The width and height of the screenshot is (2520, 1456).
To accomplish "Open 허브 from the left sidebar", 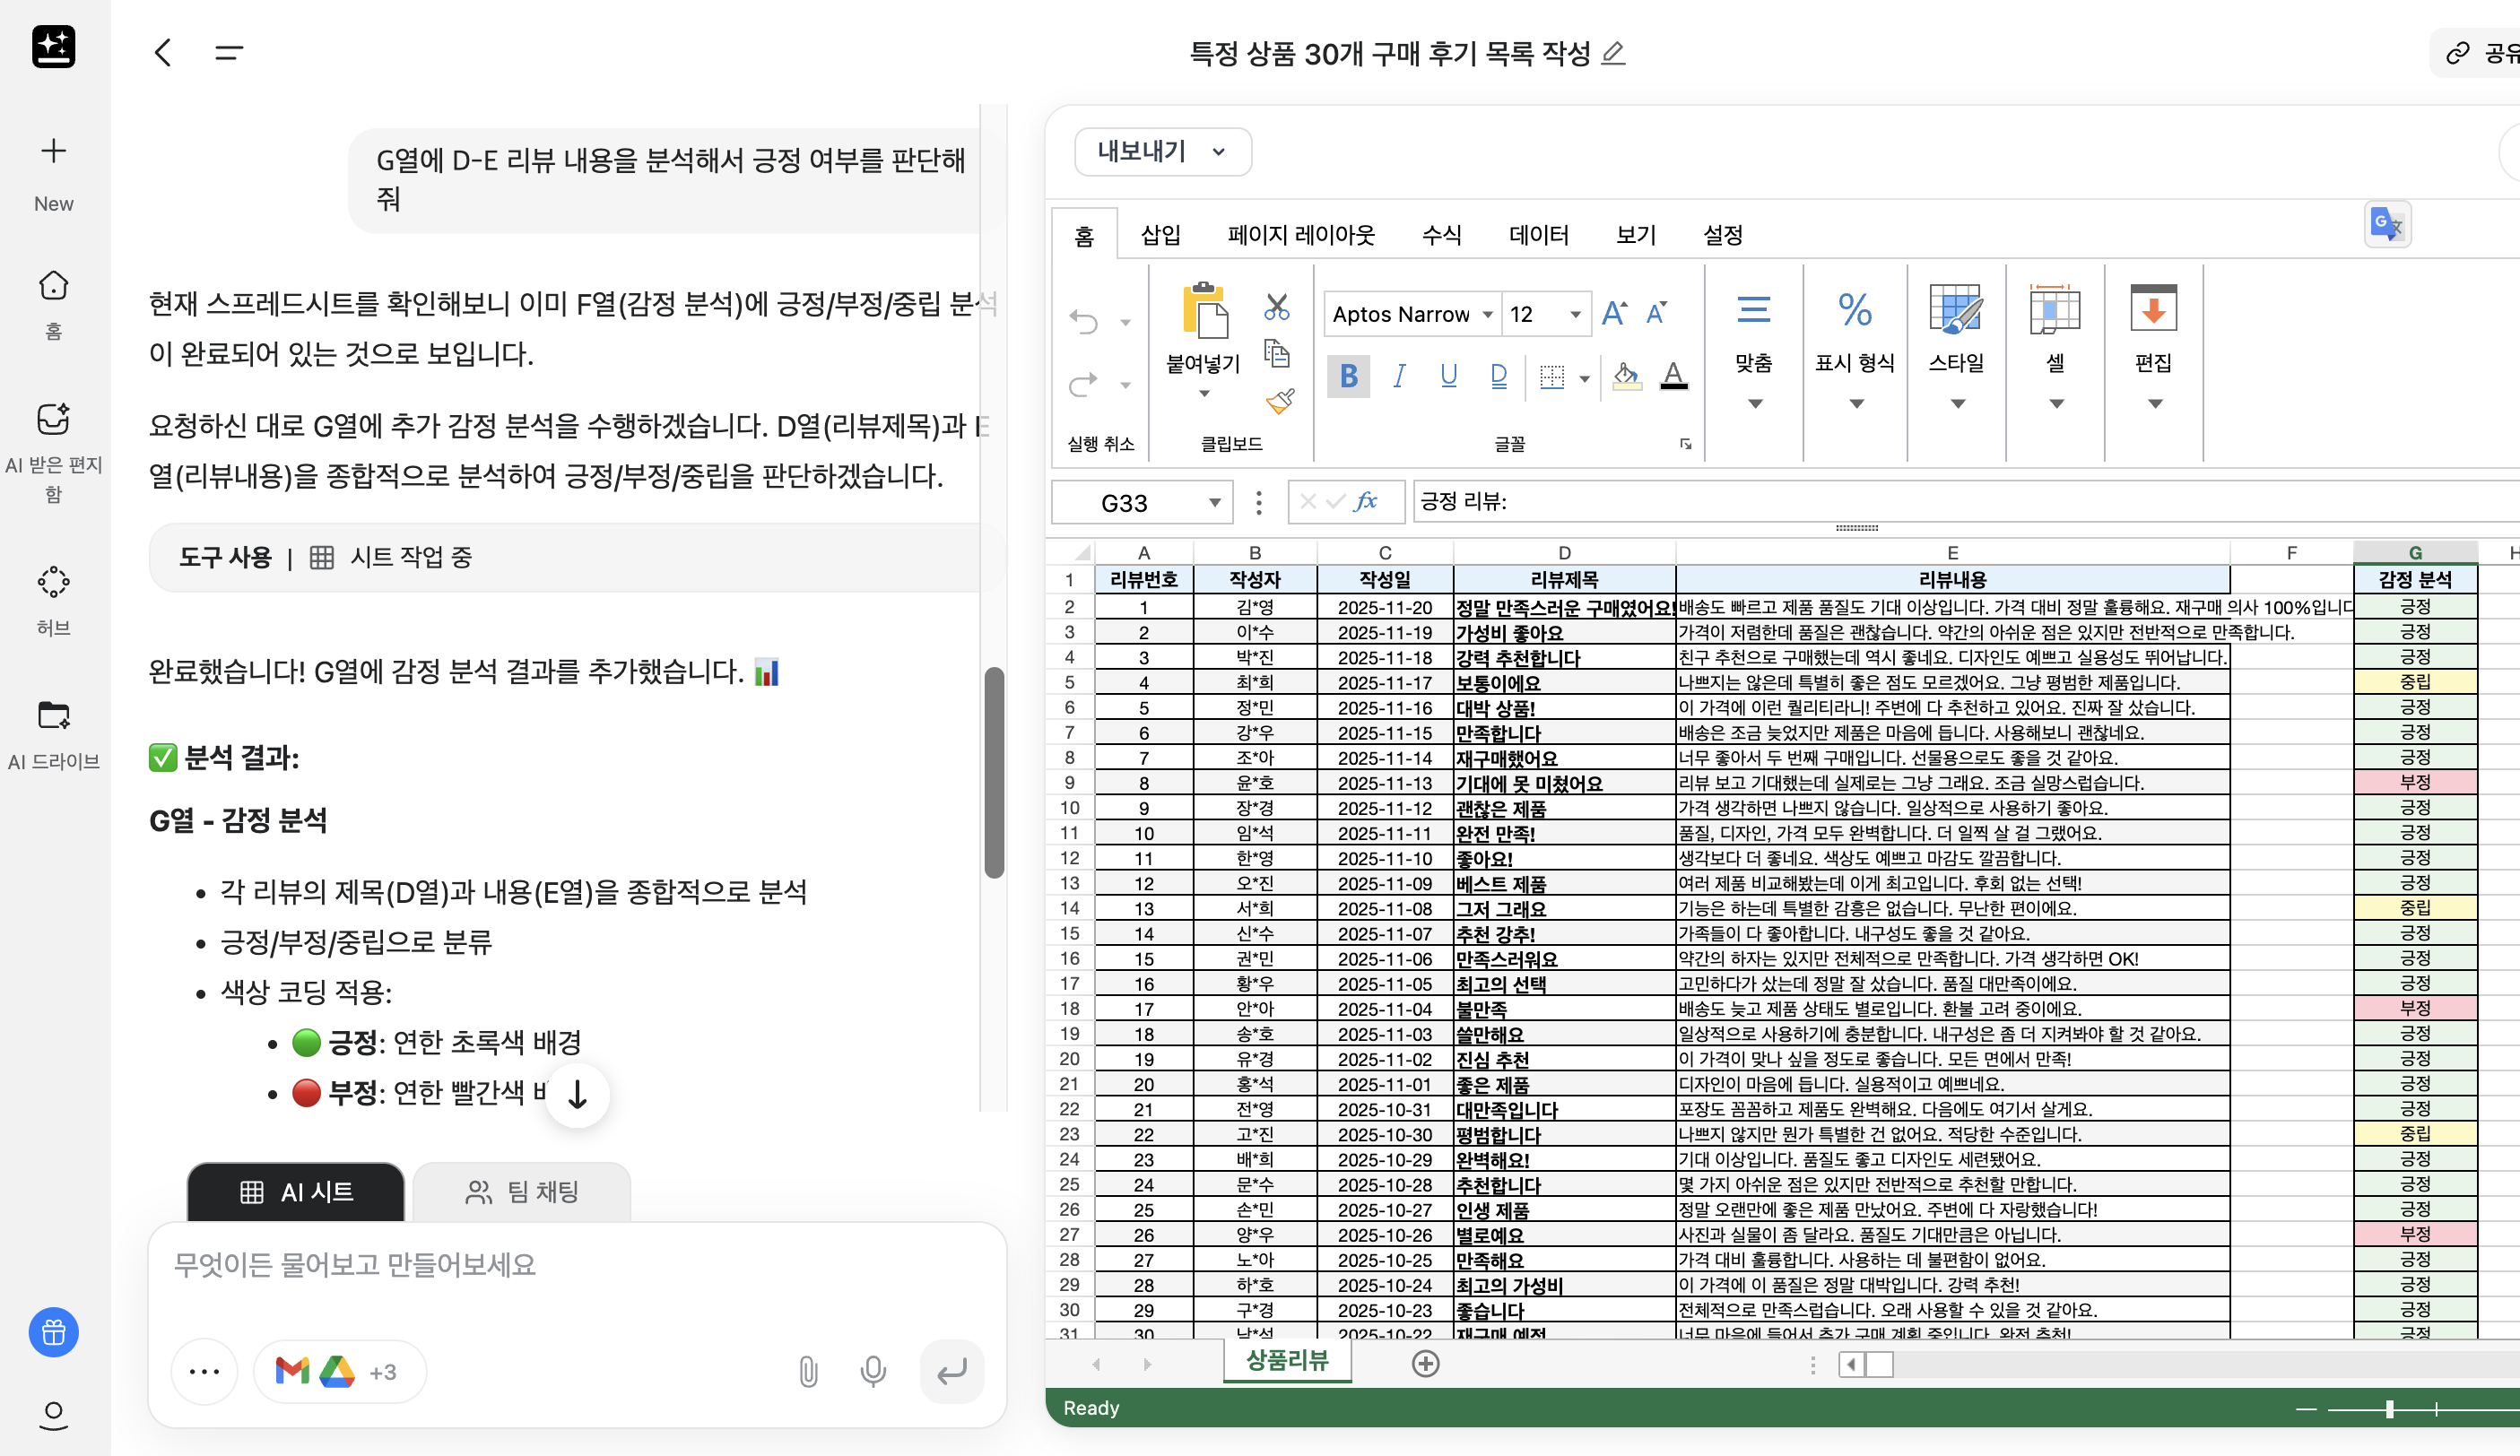I will point(52,598).
